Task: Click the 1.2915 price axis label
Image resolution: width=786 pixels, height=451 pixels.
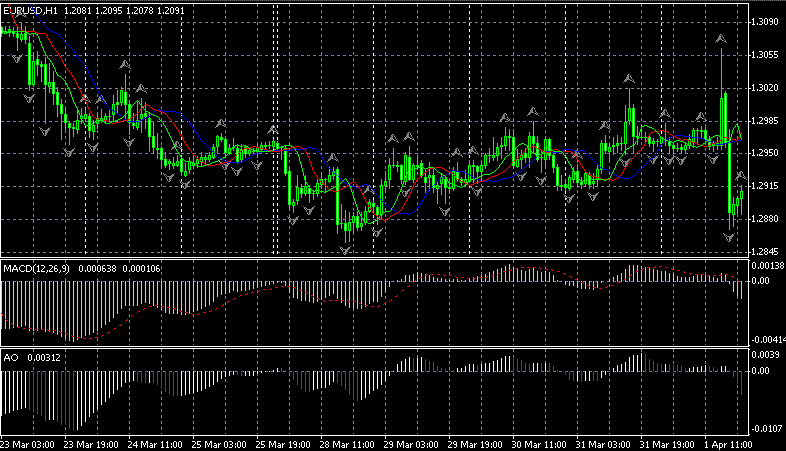Action: click(765, 186)
